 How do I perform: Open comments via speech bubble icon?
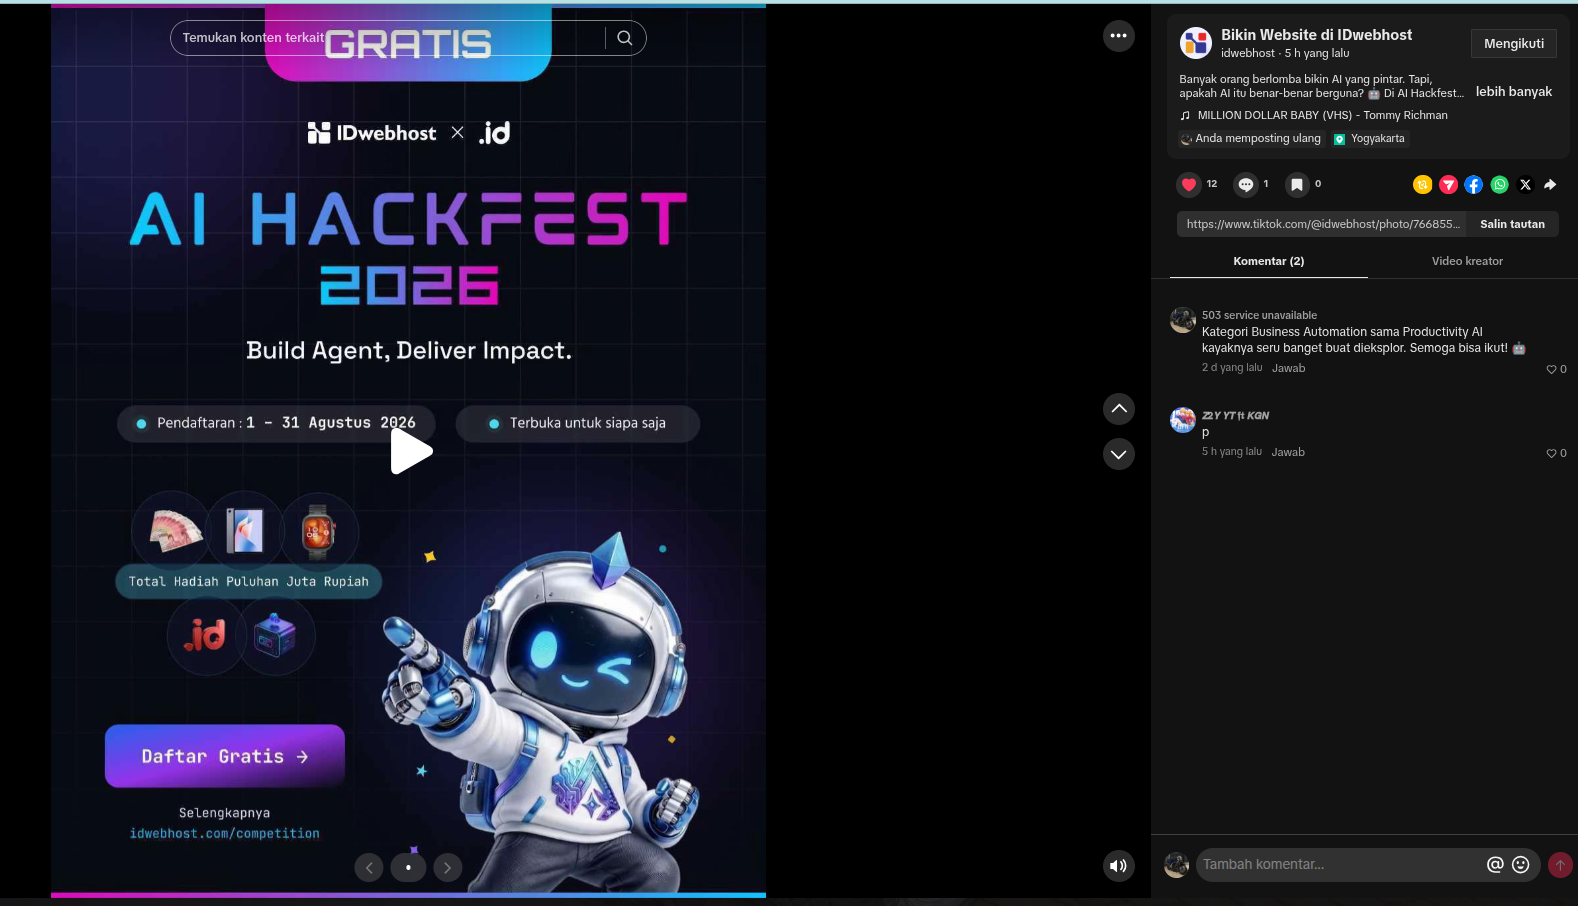(1246, 184)
